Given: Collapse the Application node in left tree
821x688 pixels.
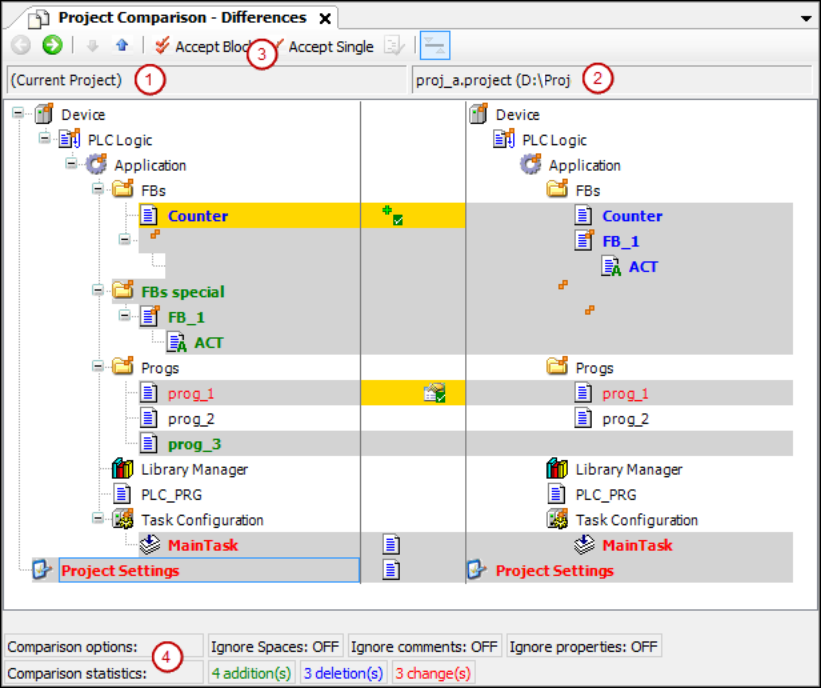Looking at the screenshot, I should tap(72, 165).
